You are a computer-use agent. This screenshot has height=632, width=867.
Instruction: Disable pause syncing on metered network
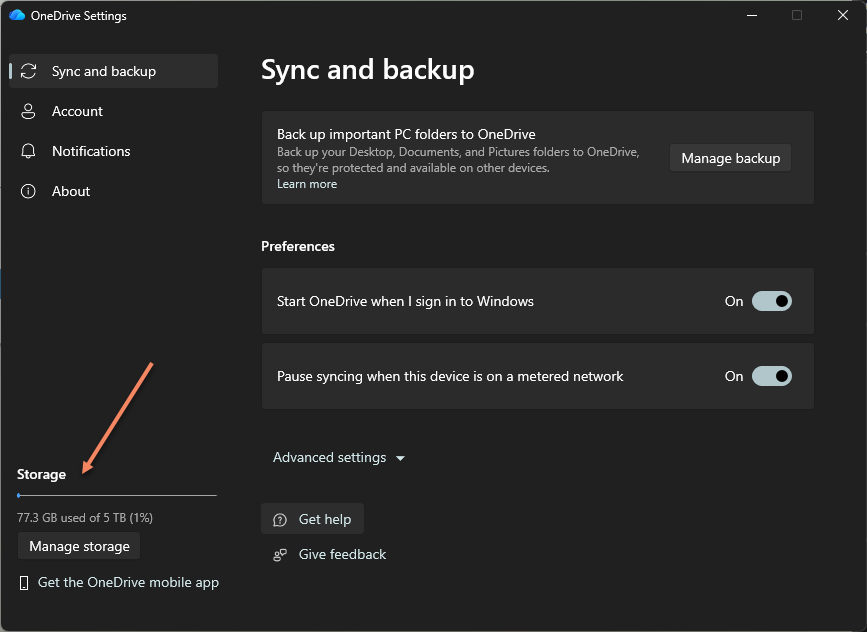click(x=771, y=376)
